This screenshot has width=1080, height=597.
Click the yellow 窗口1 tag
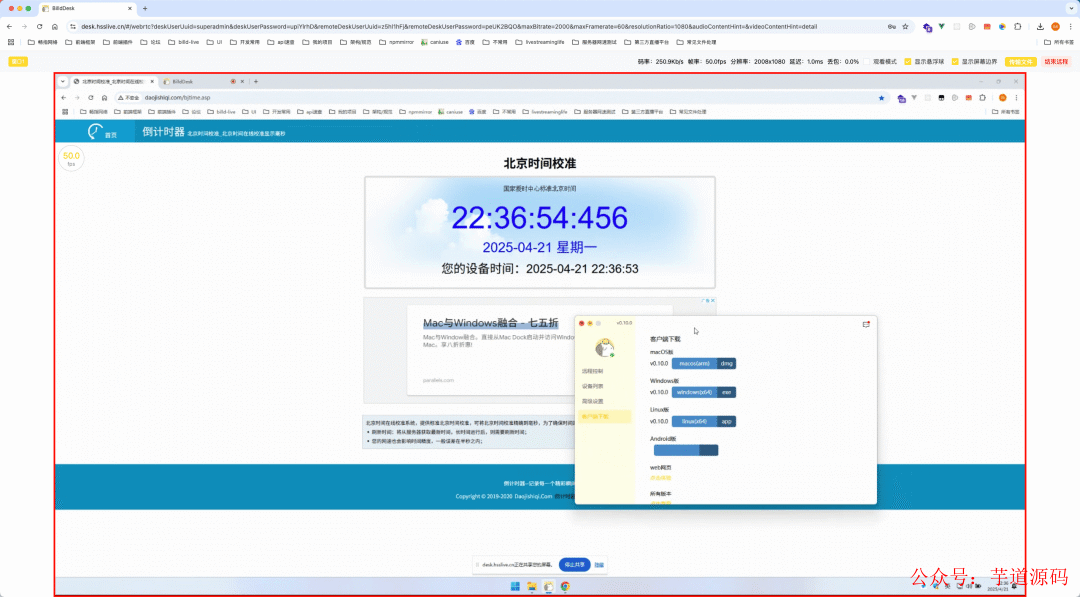pyautogui.click(x=18, y=62)
